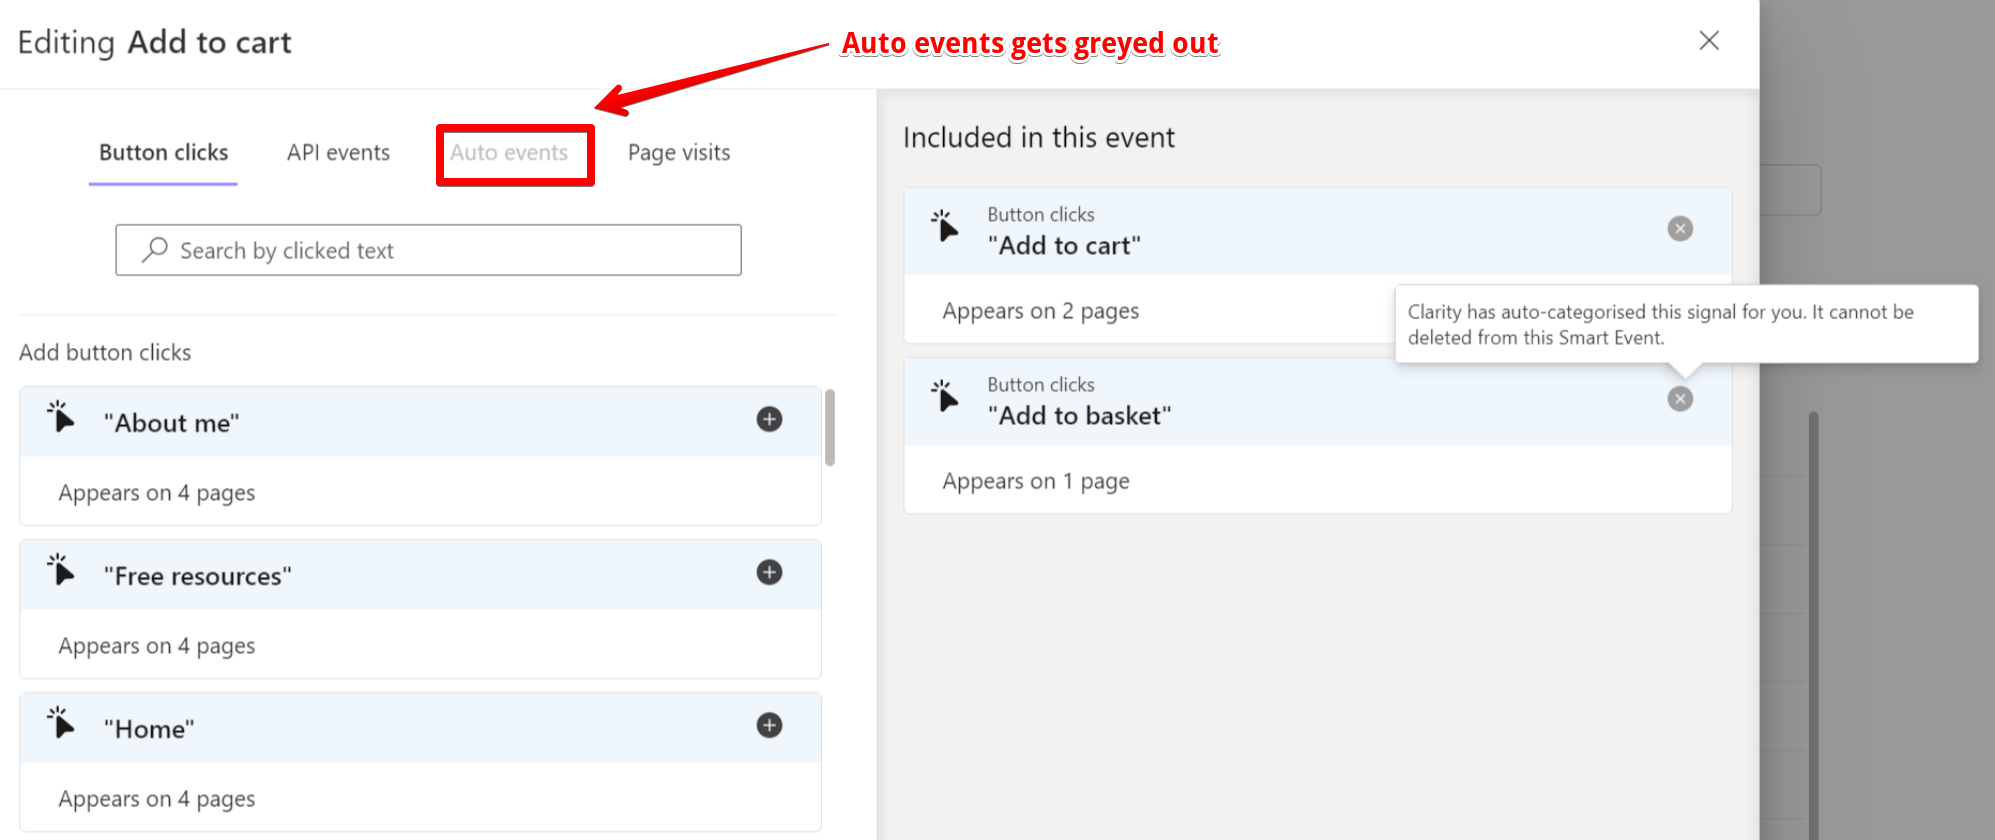Viewport: 1995px width, 840px height.
Task: Click the cursor icon beside "Free resources"
Action: [x=62, y=571]
